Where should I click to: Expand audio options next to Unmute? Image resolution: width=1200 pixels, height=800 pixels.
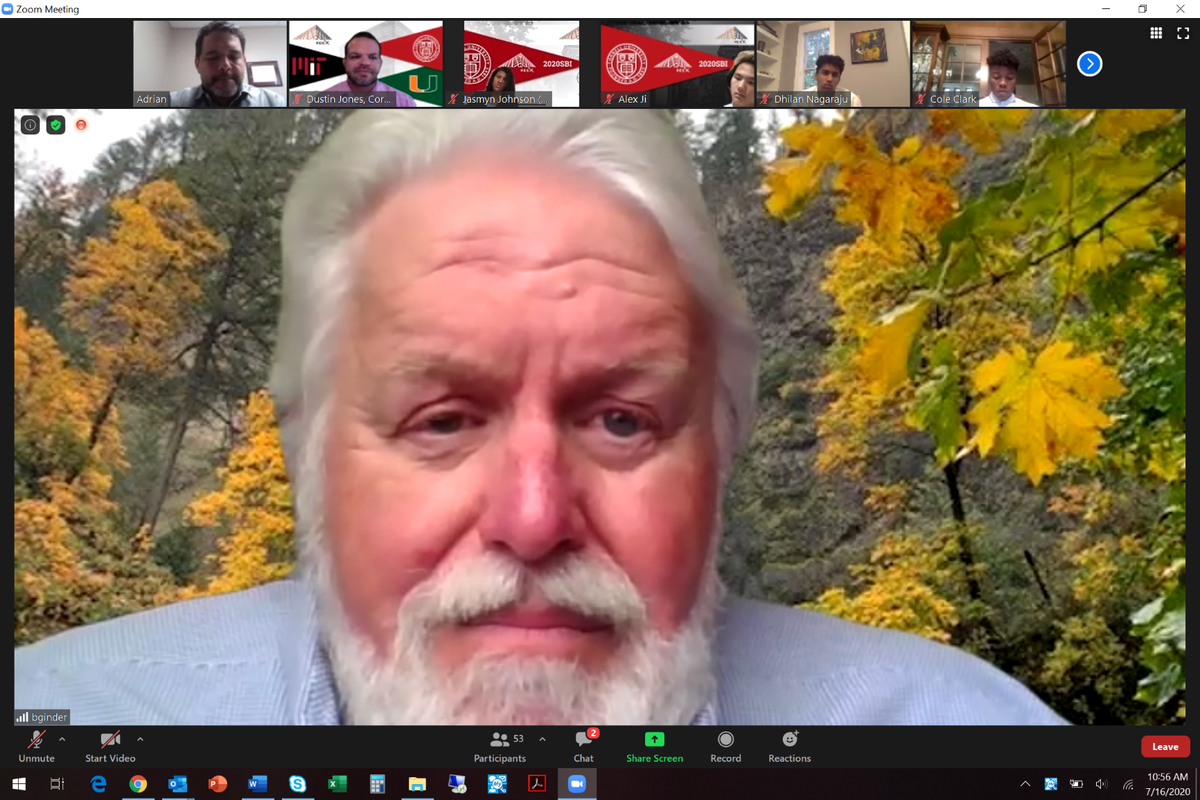[x=63, y=740]
